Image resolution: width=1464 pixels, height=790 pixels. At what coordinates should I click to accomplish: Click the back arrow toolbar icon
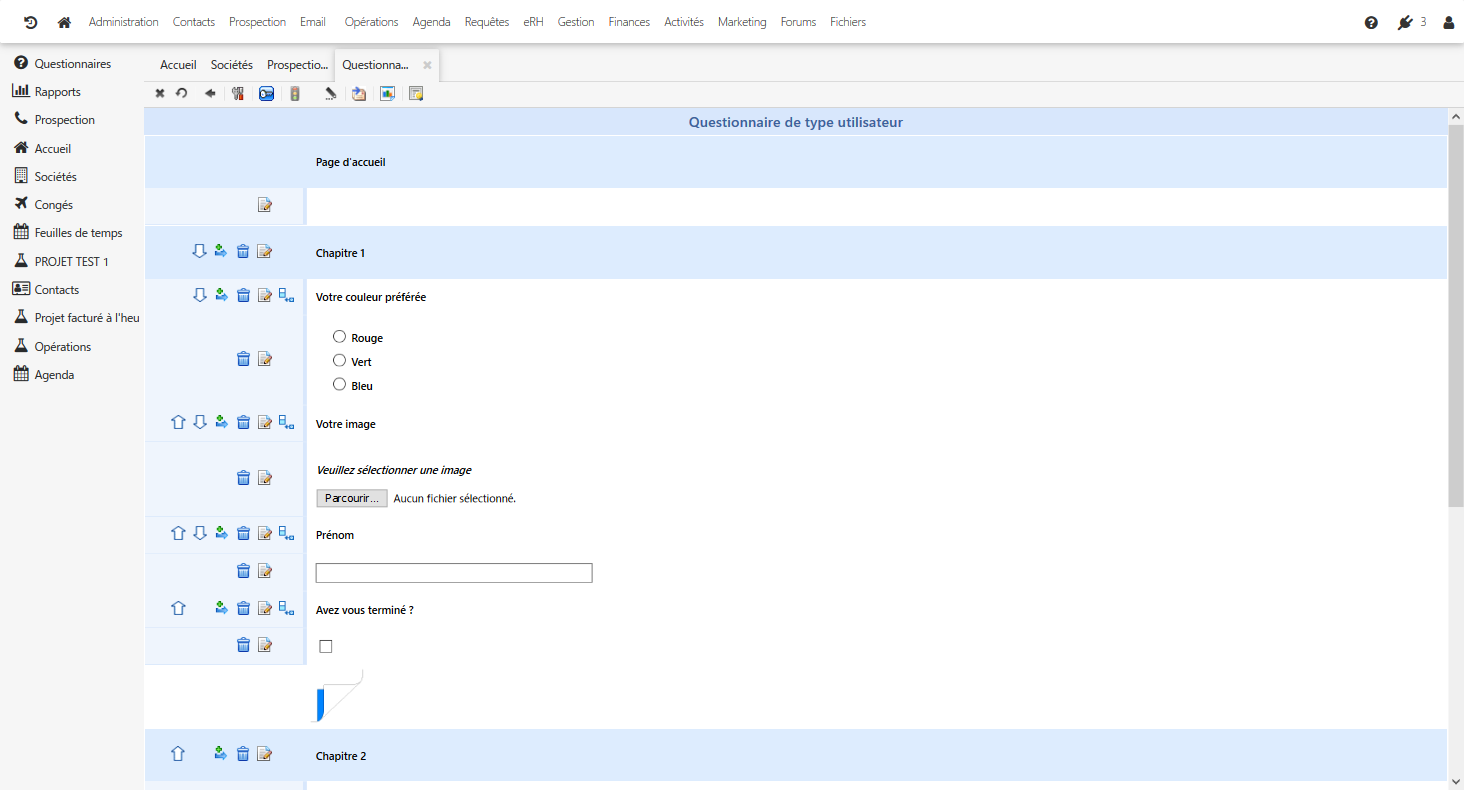[x=210, y=93]
